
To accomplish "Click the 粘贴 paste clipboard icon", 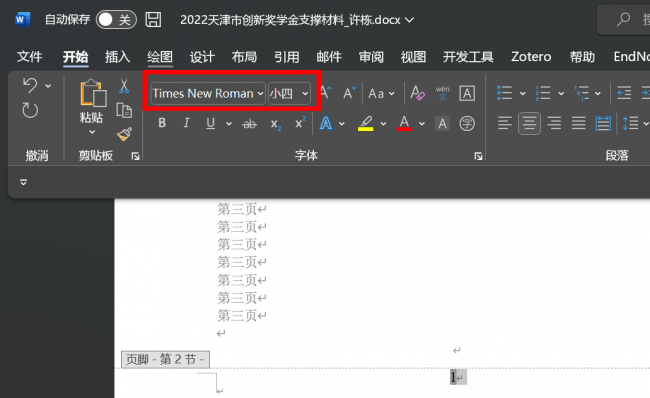I will pos(92,93).
